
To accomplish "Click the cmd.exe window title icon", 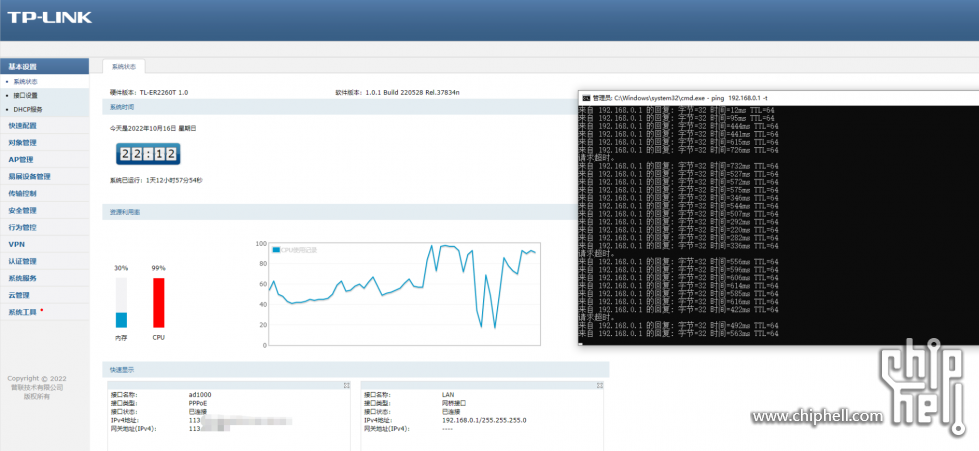I will pyautogui.click(x=586, y=97).
